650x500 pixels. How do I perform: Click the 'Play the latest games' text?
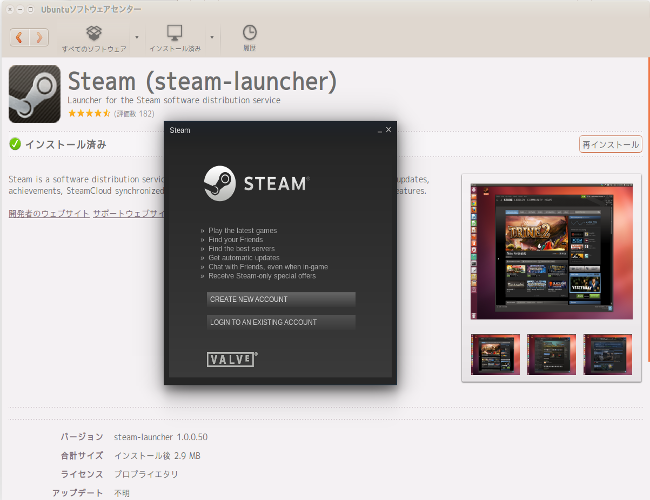(243, 231)
